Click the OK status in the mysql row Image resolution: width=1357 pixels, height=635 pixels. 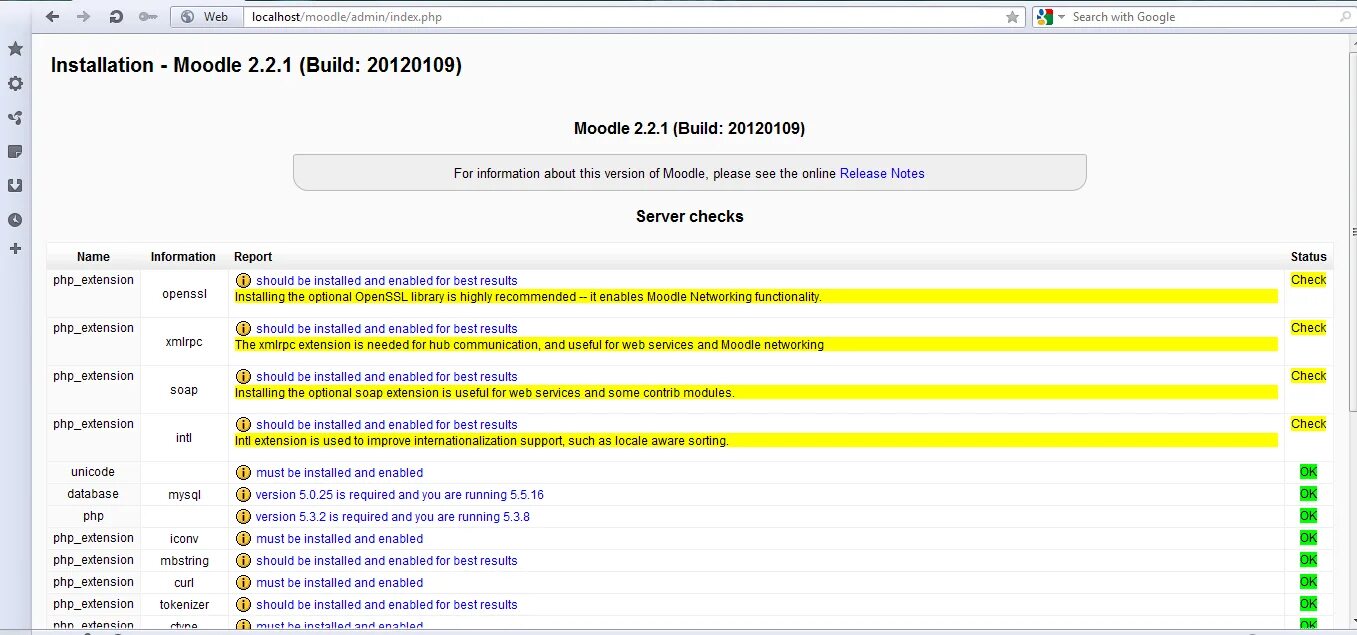(1308, 494)
